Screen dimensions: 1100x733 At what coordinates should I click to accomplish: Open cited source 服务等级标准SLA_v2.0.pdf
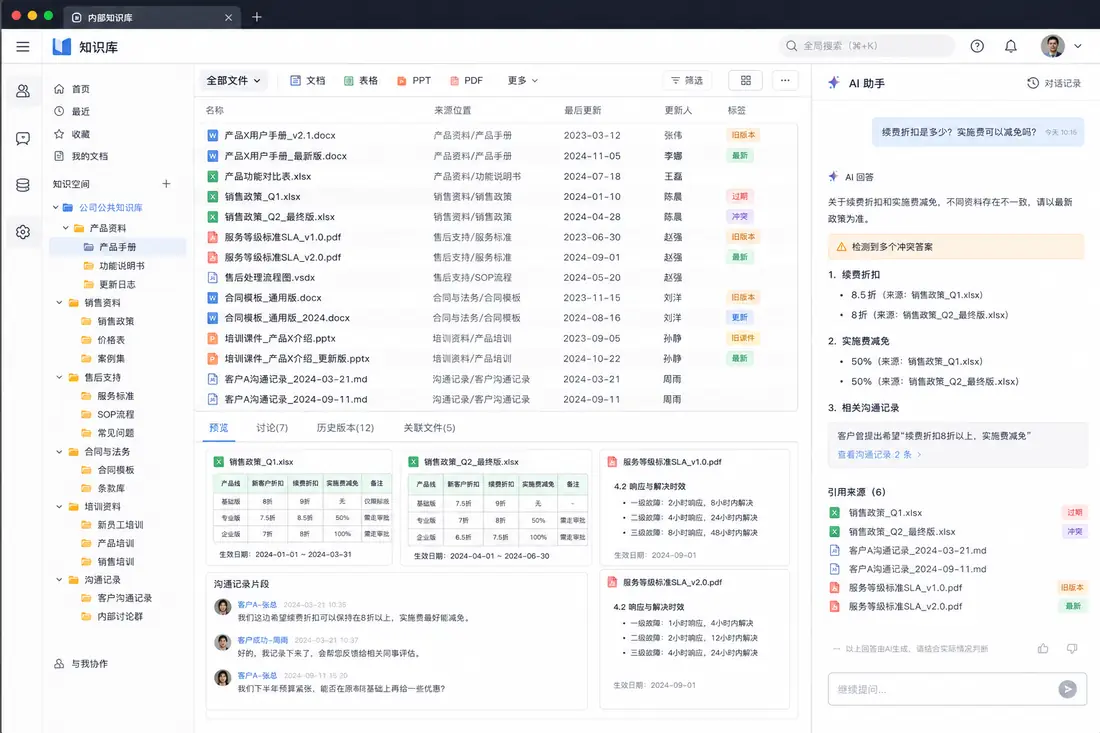click(x=957, y=607)
